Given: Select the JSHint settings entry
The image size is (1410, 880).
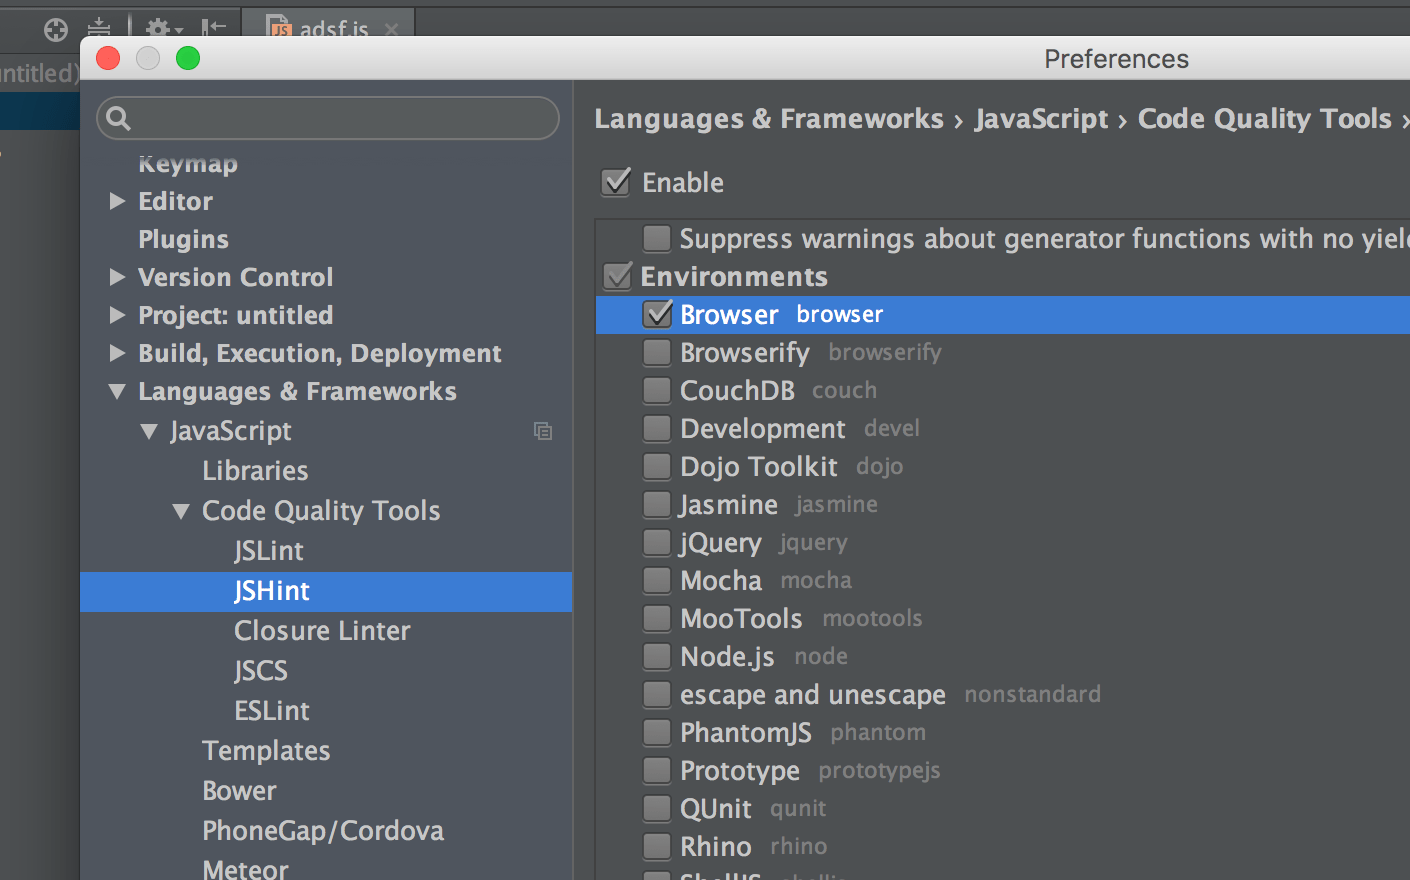Looking at the screenshot, I should (x=326, y=591).
